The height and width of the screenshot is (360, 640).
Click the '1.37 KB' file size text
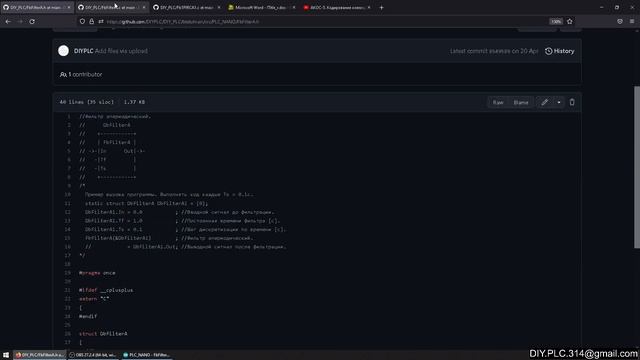(134, 102)
